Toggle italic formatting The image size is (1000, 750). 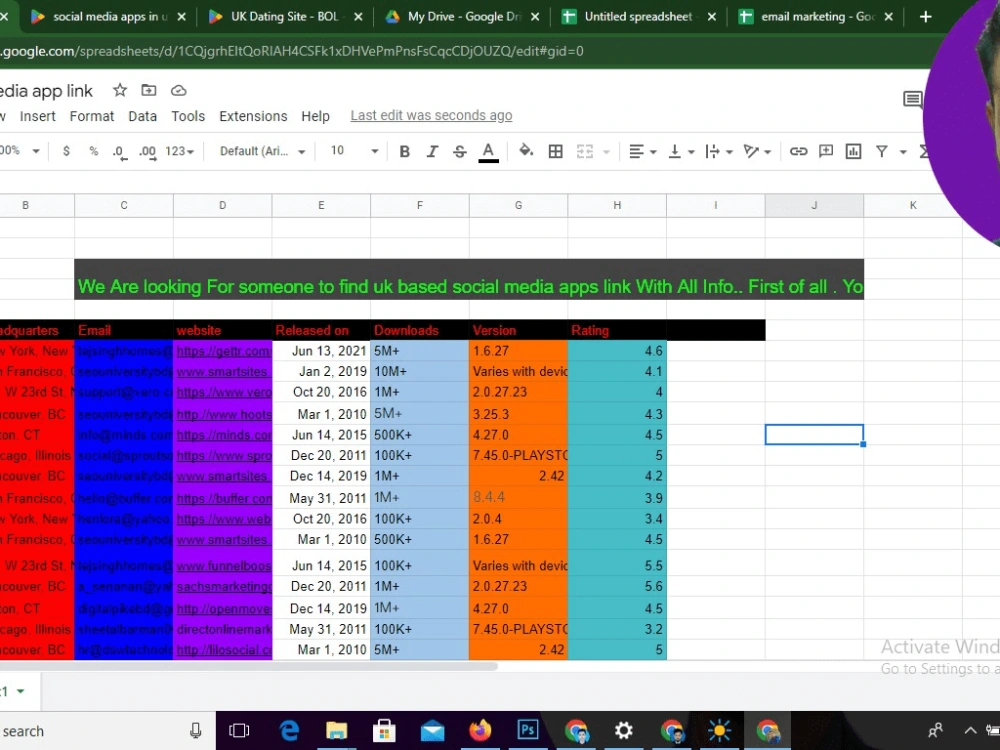coord(432,151)
